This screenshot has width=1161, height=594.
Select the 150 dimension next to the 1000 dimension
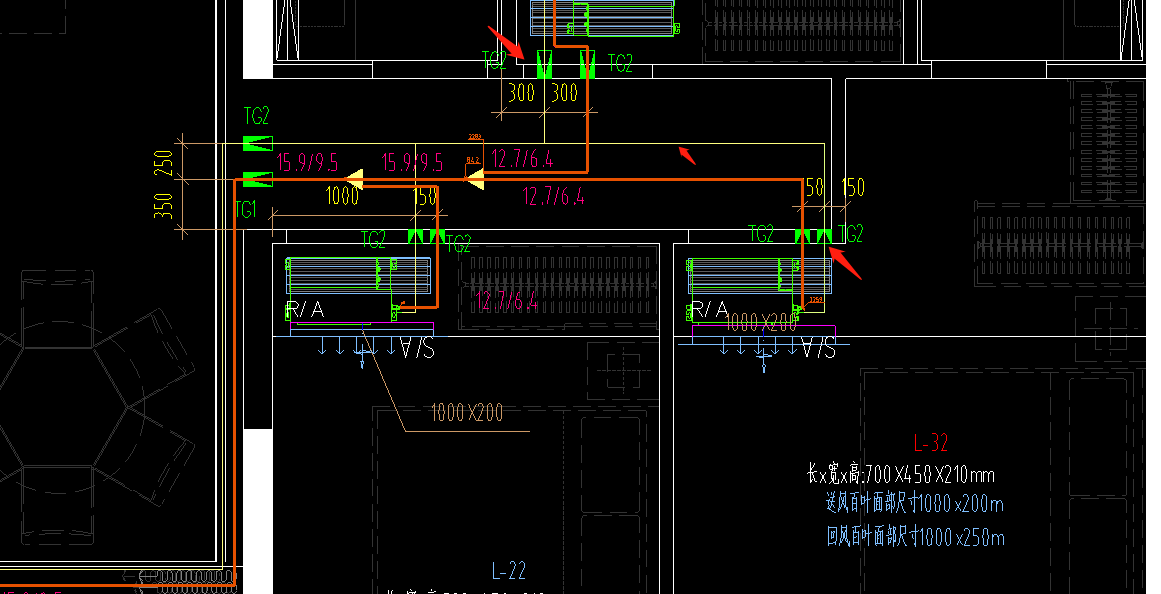tap(425, 196)
